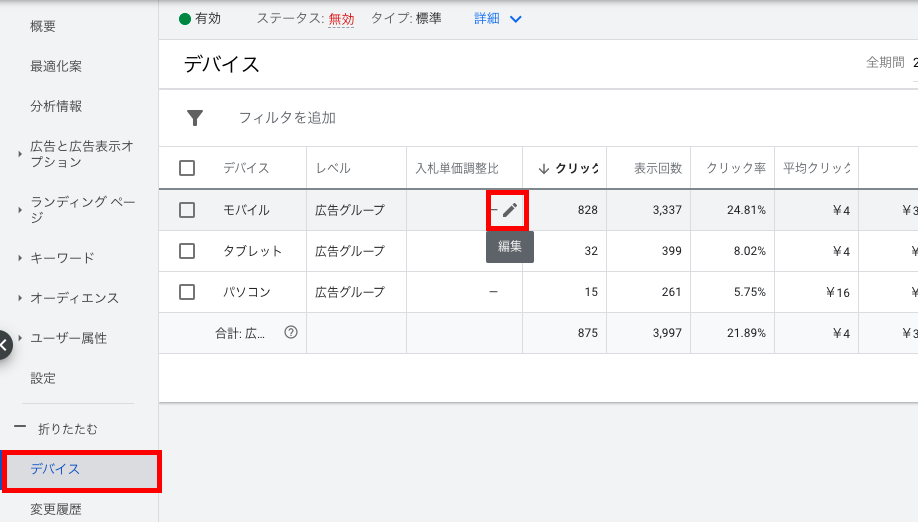
Task: Sort by 表示回数 column header
Action: click(657, 168)
